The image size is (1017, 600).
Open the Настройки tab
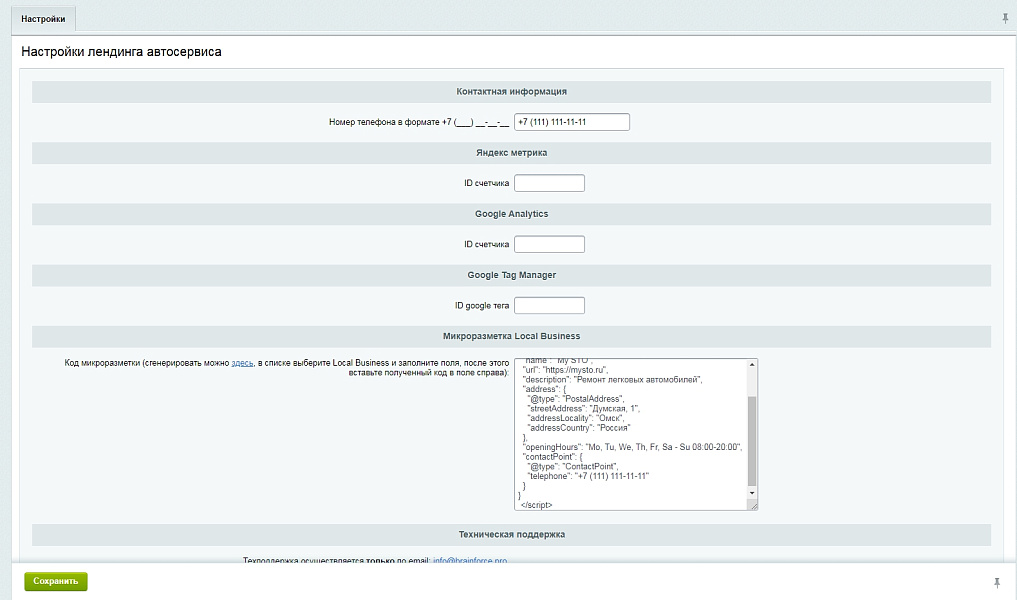pyautogui.click(x=43, y=18)
